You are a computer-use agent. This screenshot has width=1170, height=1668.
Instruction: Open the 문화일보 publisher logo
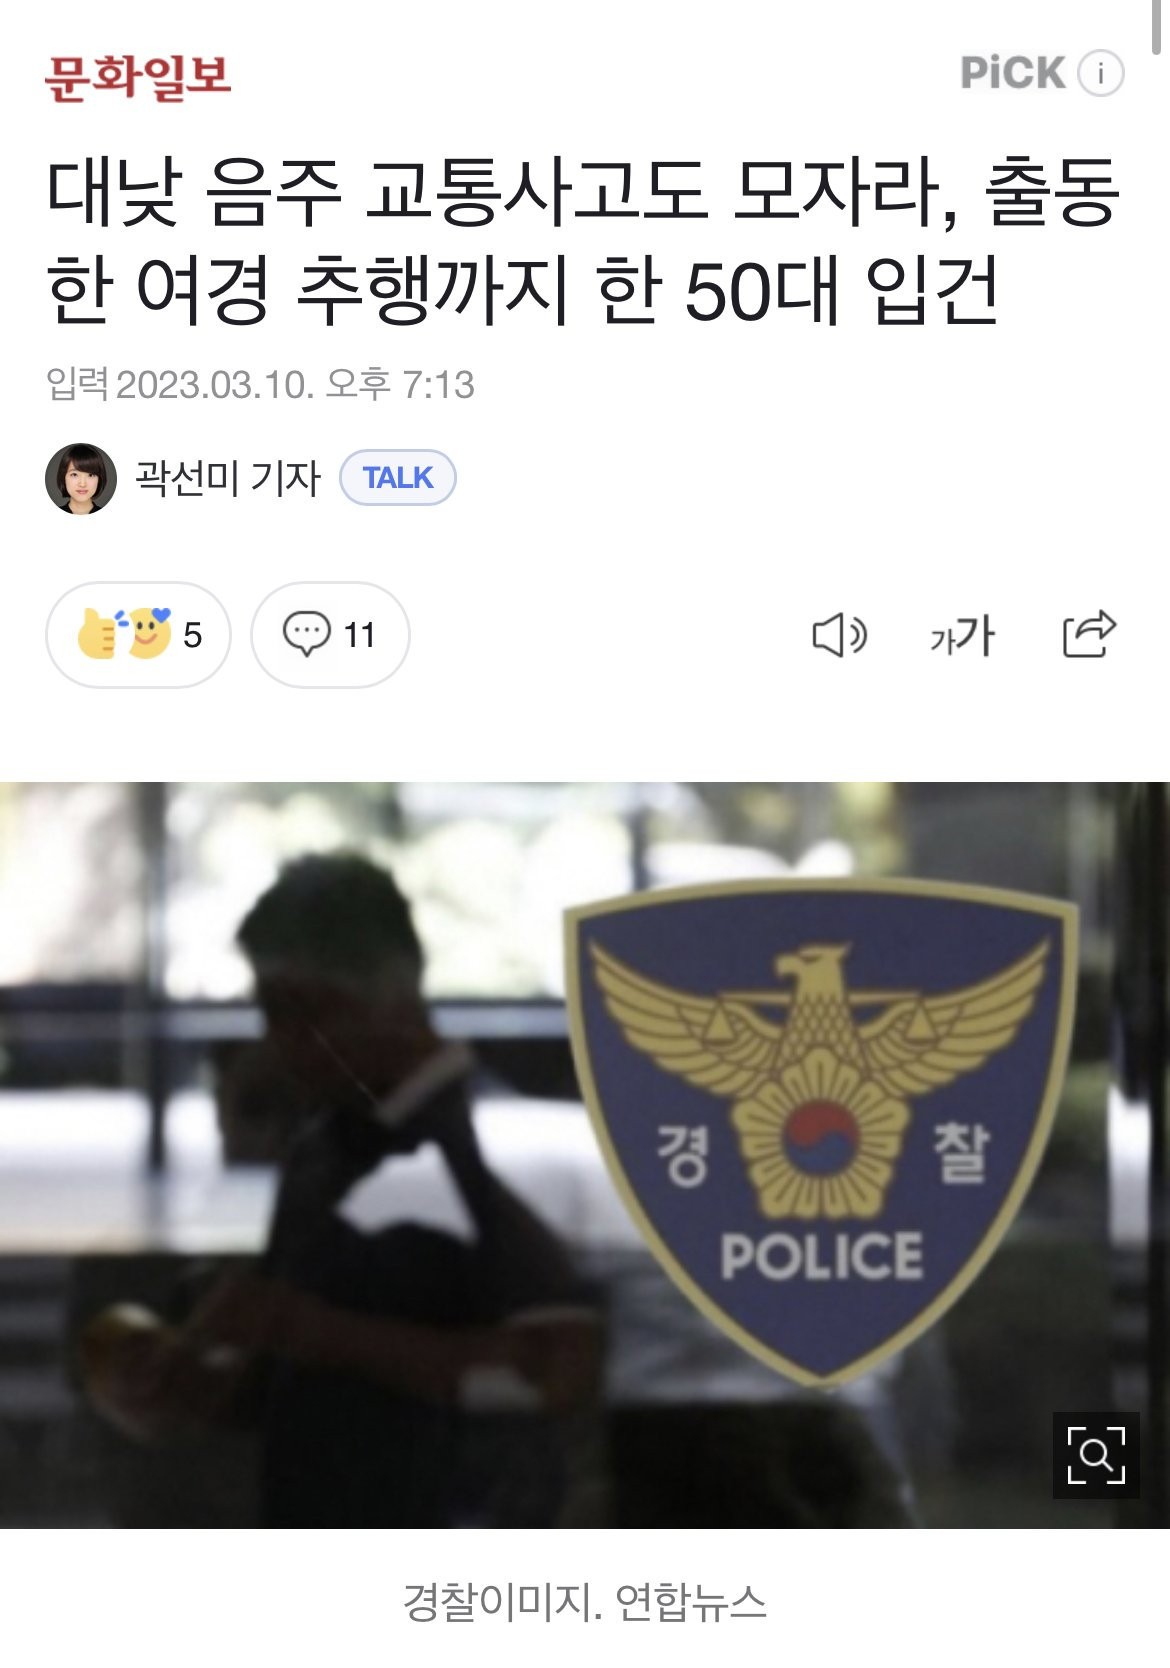137,77
